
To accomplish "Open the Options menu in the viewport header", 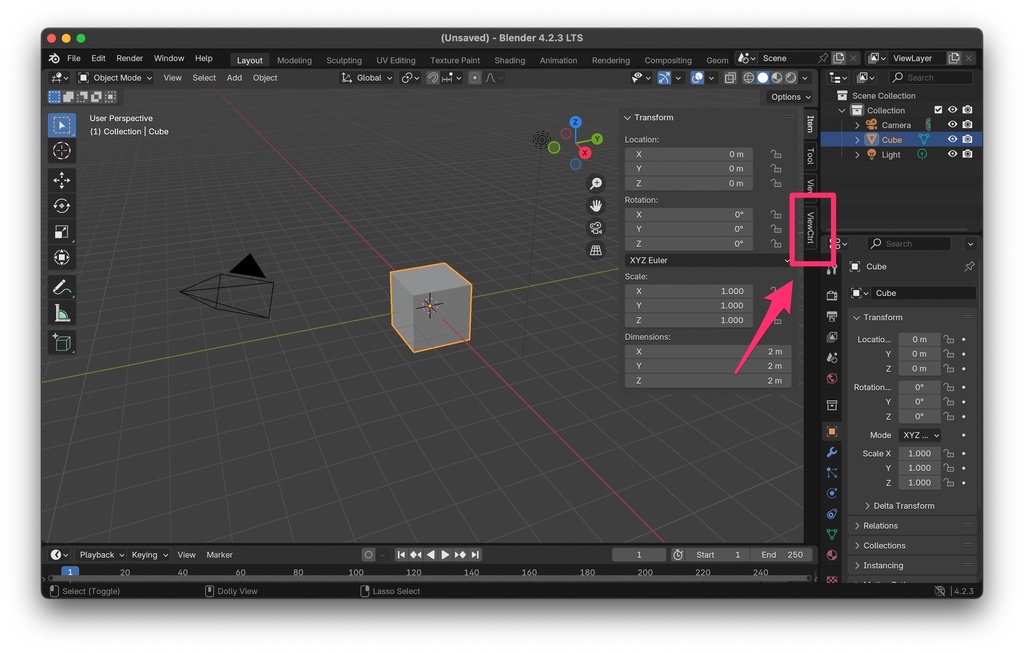I will [789, 96].
